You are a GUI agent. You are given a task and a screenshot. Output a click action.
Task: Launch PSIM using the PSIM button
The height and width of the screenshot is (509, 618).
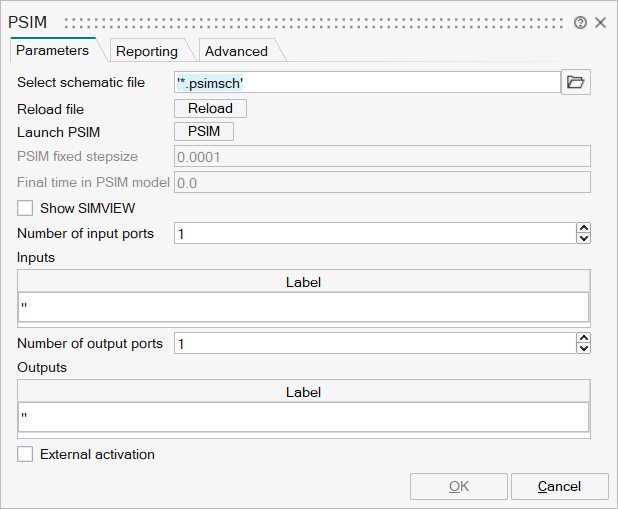(x=204, y=132)
